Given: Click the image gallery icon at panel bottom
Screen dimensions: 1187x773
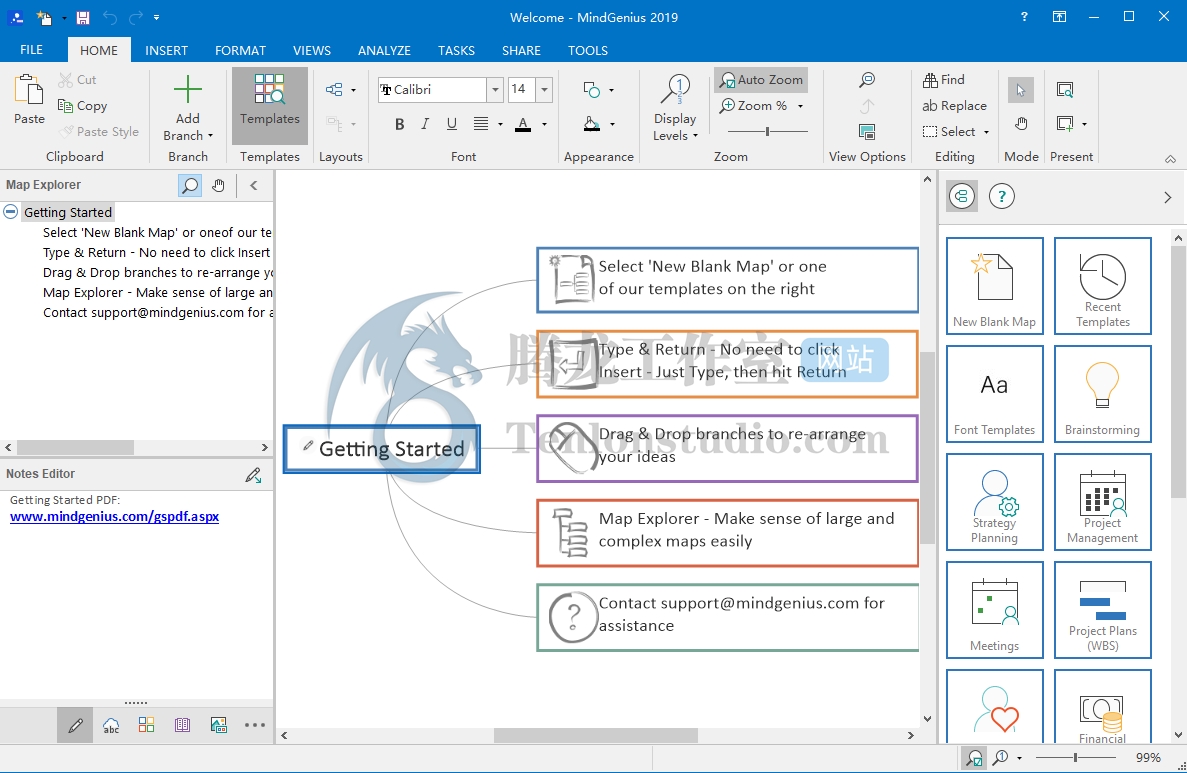Looking at the screenshot, I should pos(219,725).
